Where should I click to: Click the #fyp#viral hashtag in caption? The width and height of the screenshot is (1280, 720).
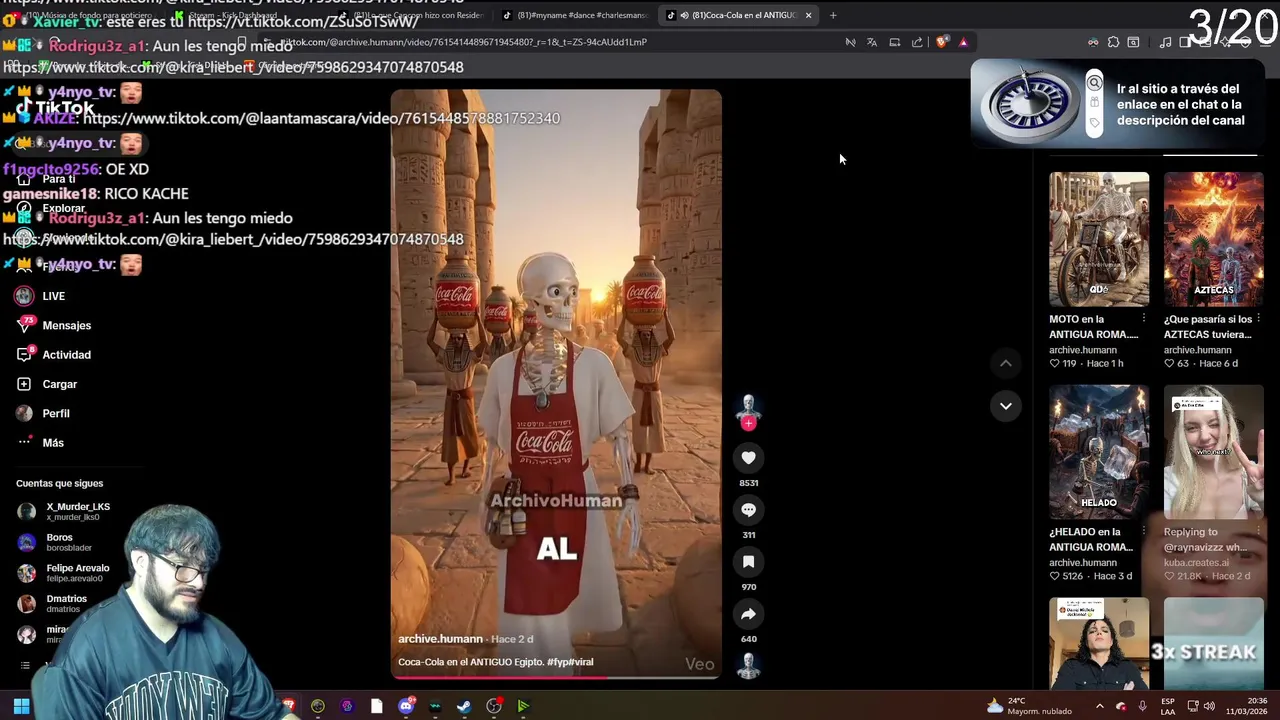(x=570, y=662)
